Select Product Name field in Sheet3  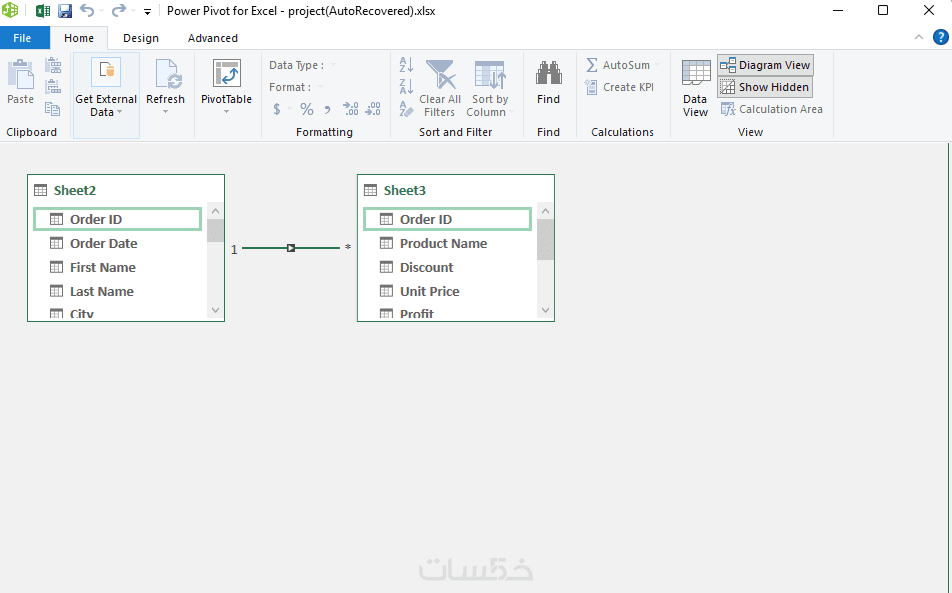tap(447, 243)
